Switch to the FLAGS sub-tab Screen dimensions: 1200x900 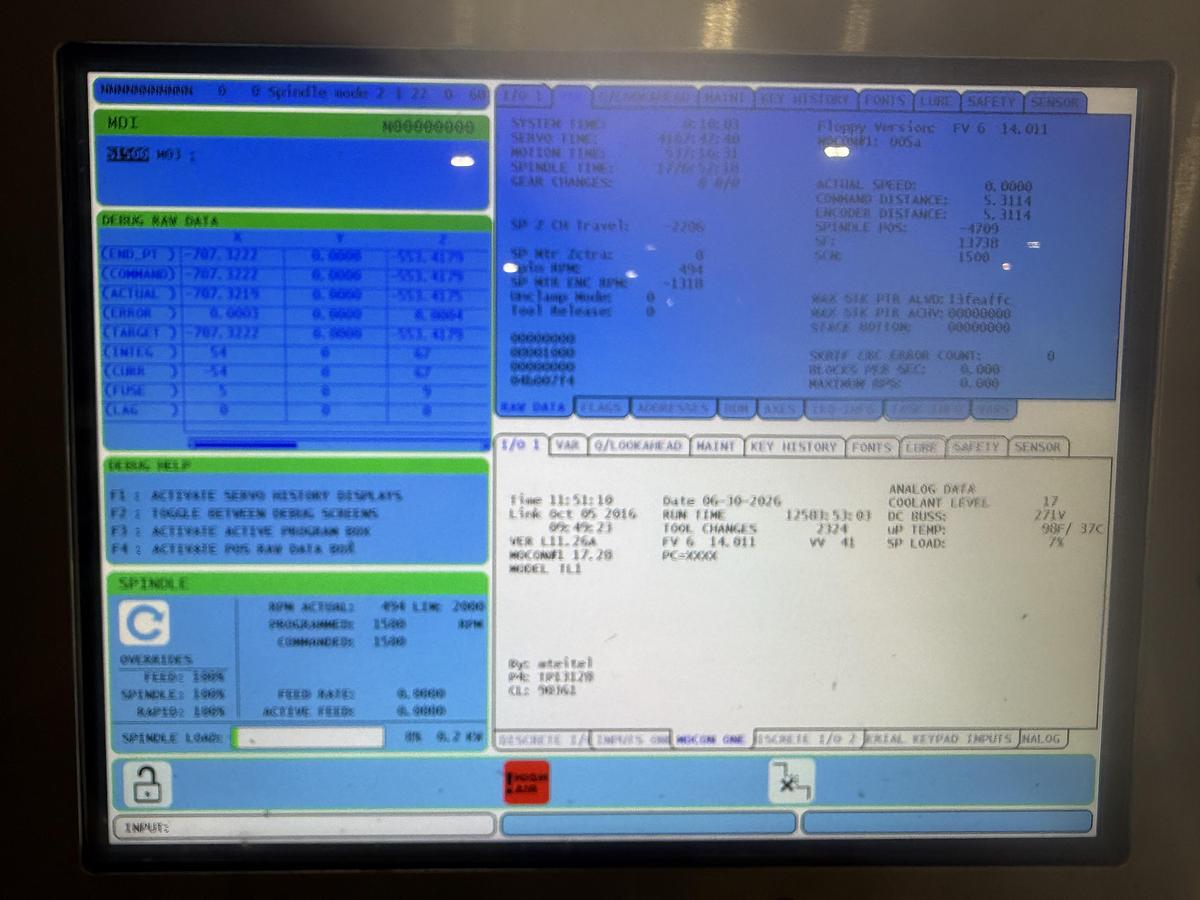point(602,408)
